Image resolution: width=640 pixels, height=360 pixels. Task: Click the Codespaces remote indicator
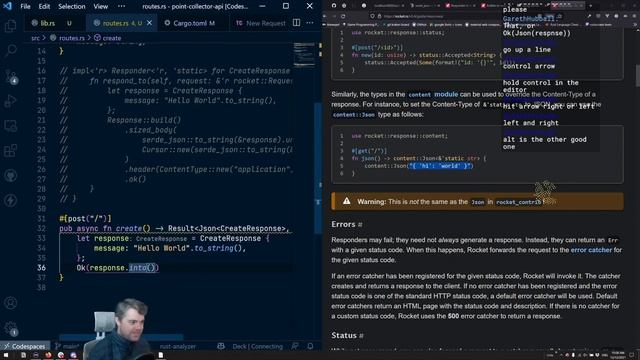tap(25, 346)
